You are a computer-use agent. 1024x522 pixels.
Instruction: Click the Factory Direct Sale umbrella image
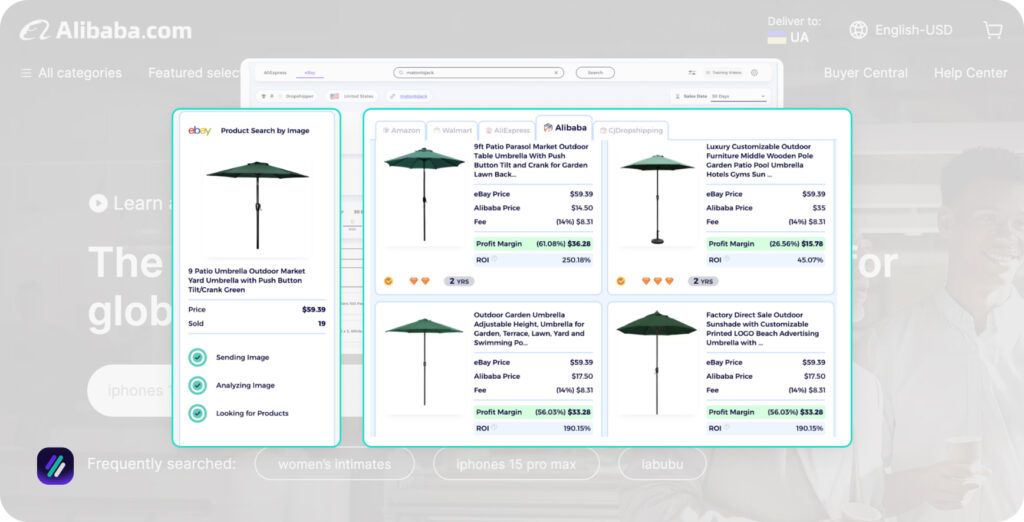click(656, 363)
